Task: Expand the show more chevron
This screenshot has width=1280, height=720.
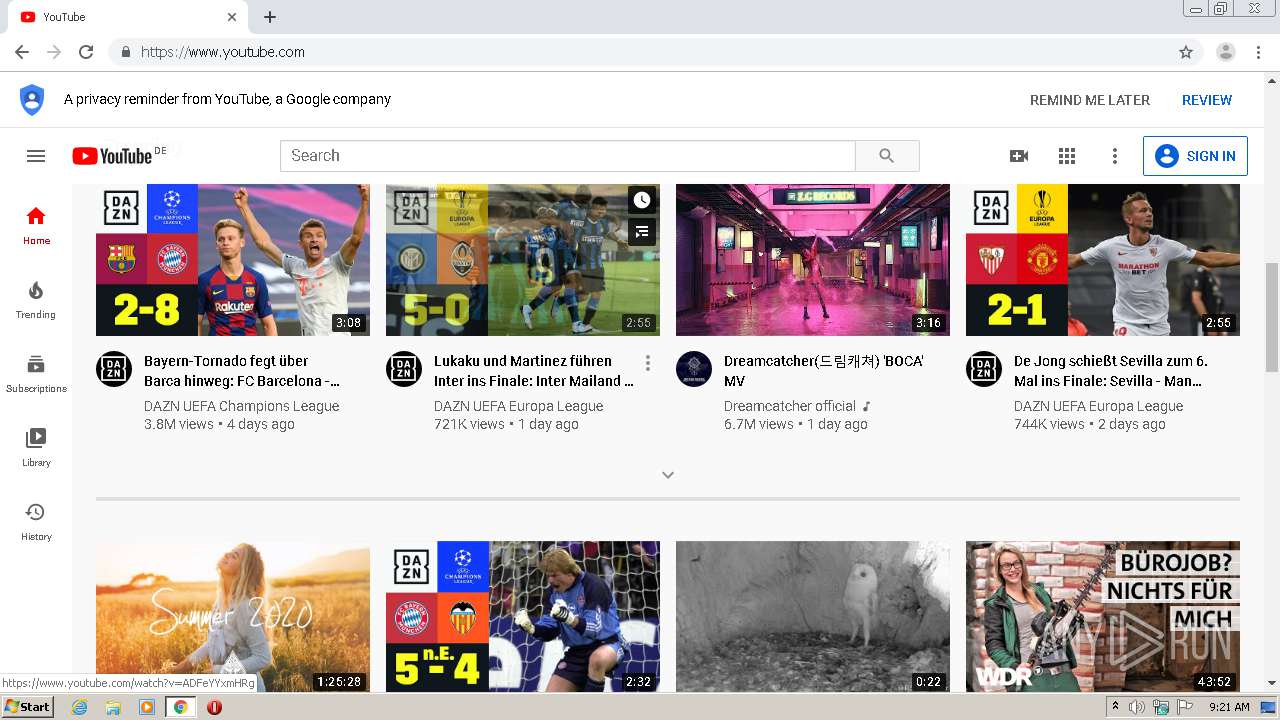Action: [668, 475]
